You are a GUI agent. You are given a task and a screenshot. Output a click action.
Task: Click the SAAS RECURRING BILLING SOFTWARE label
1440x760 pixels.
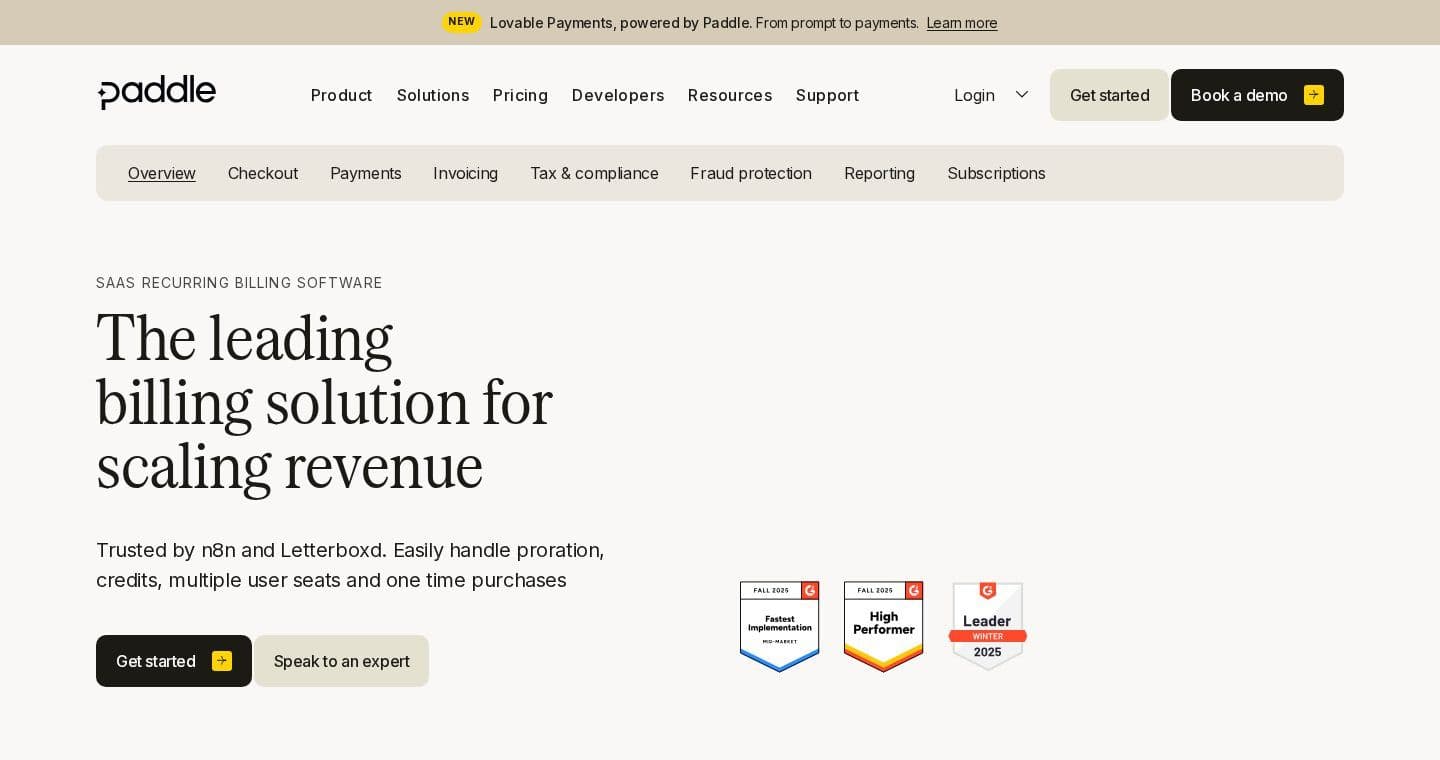point(239,283)
